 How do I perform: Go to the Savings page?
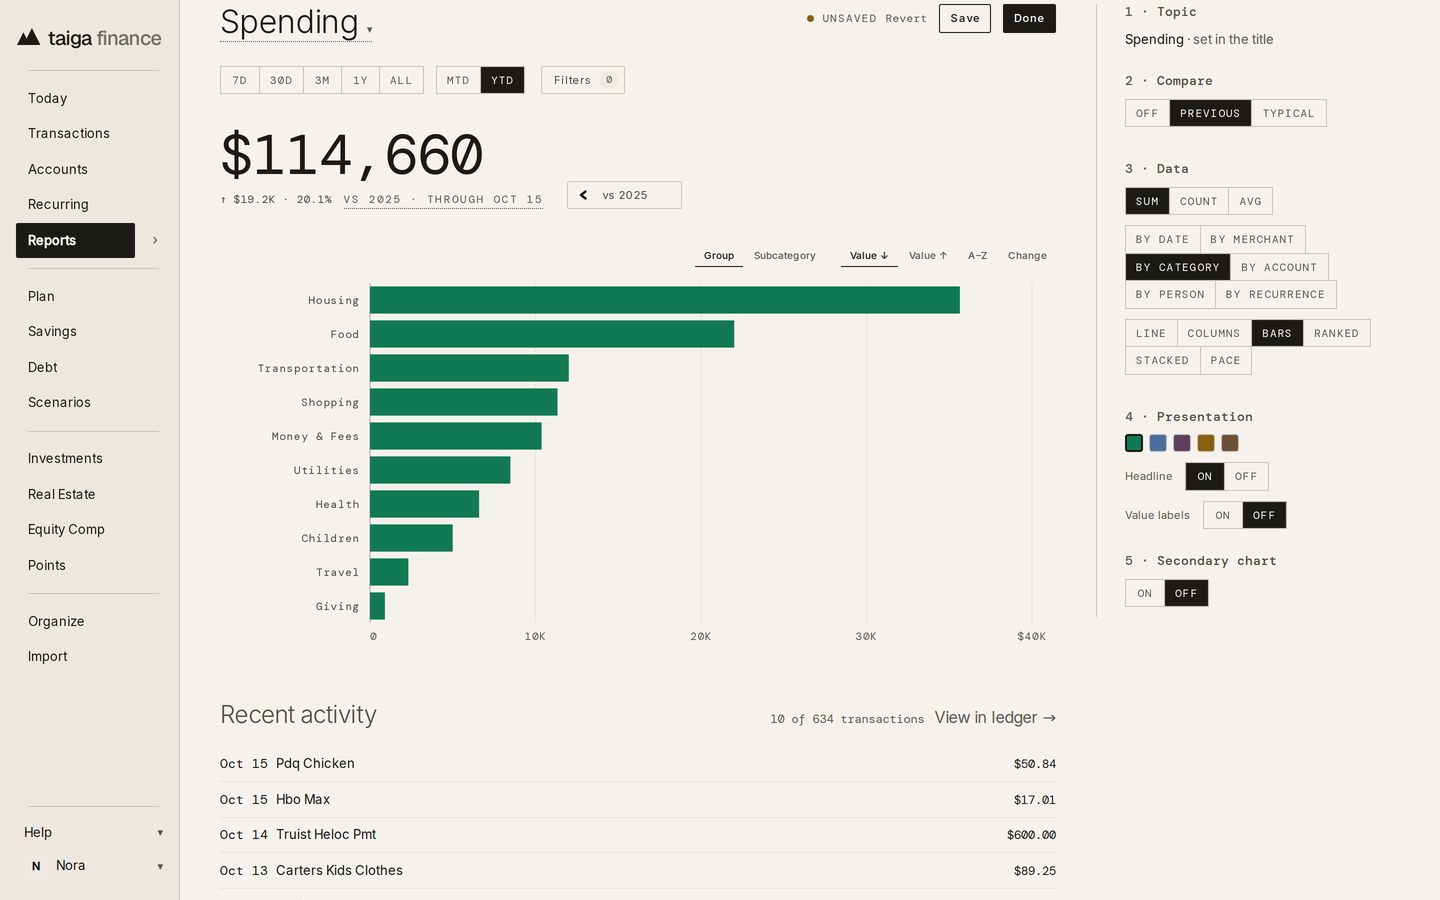52,331
